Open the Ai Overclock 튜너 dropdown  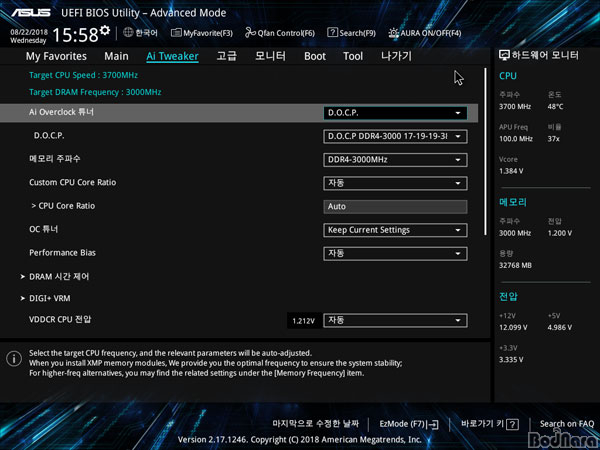(x=395, y=113)
